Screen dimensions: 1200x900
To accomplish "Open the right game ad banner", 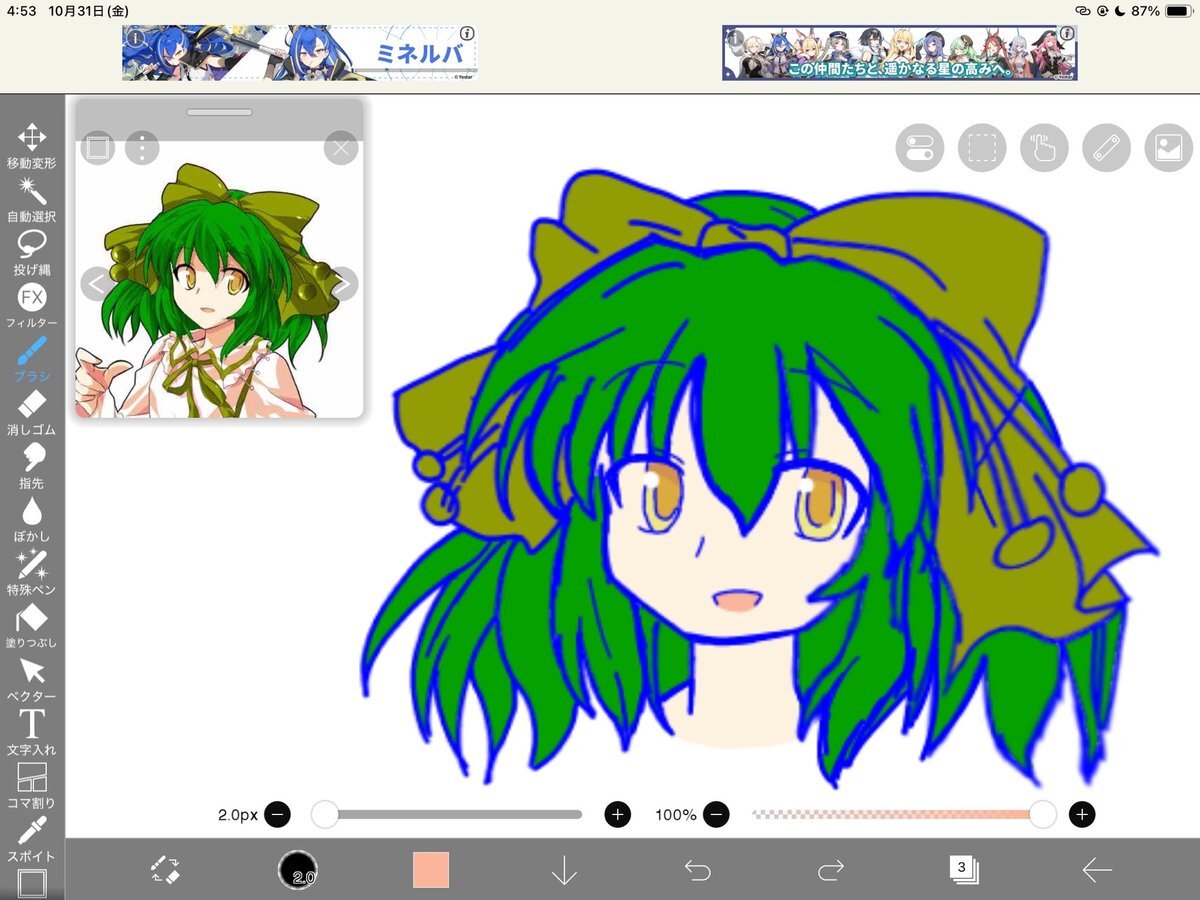I will (x=899, y=53).
